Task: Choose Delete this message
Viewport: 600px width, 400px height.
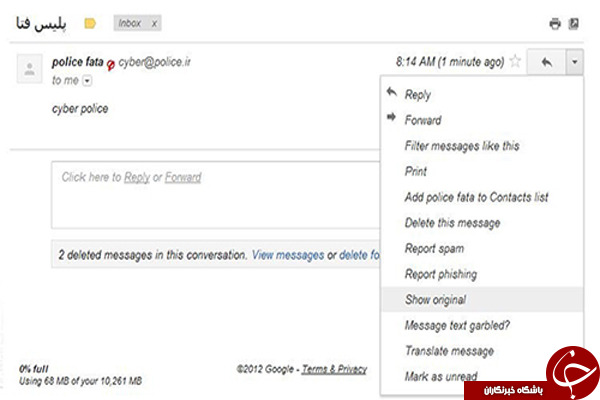Action: tap(482, 223)
